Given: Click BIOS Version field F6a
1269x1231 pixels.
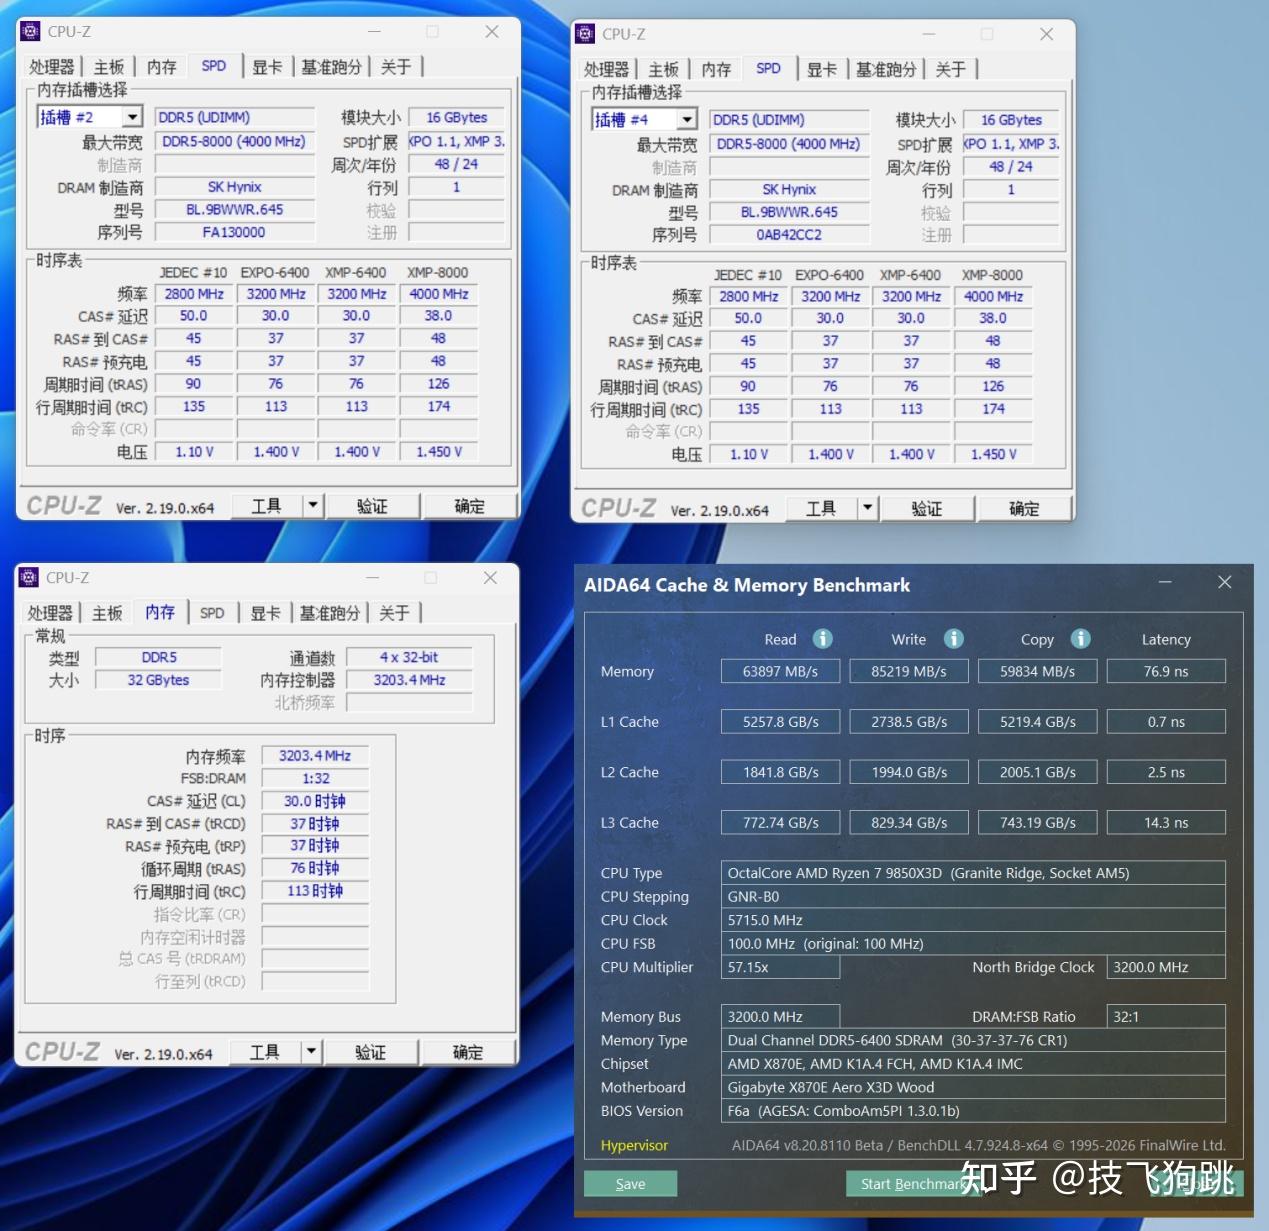Looking at the screenshot, I should [973, 1111].
